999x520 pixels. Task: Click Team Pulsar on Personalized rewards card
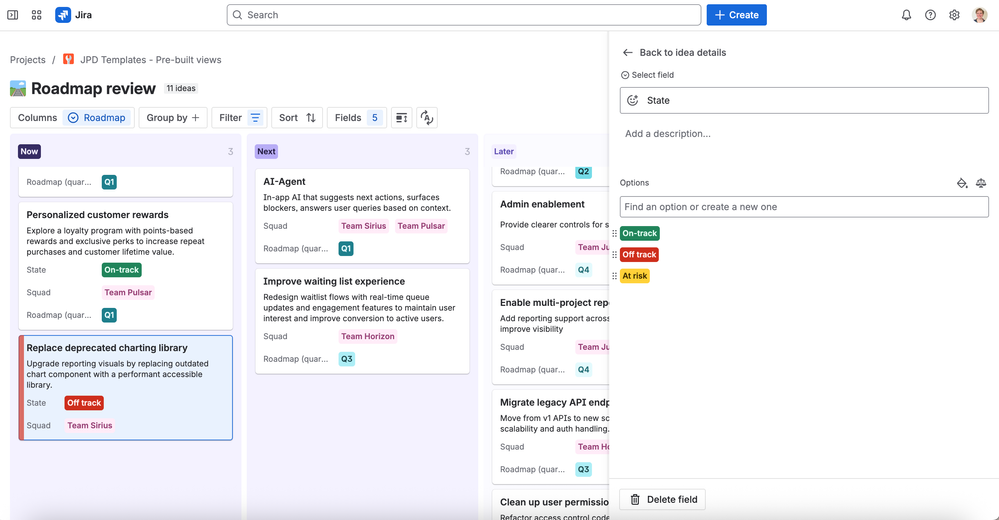click(128, 292)
